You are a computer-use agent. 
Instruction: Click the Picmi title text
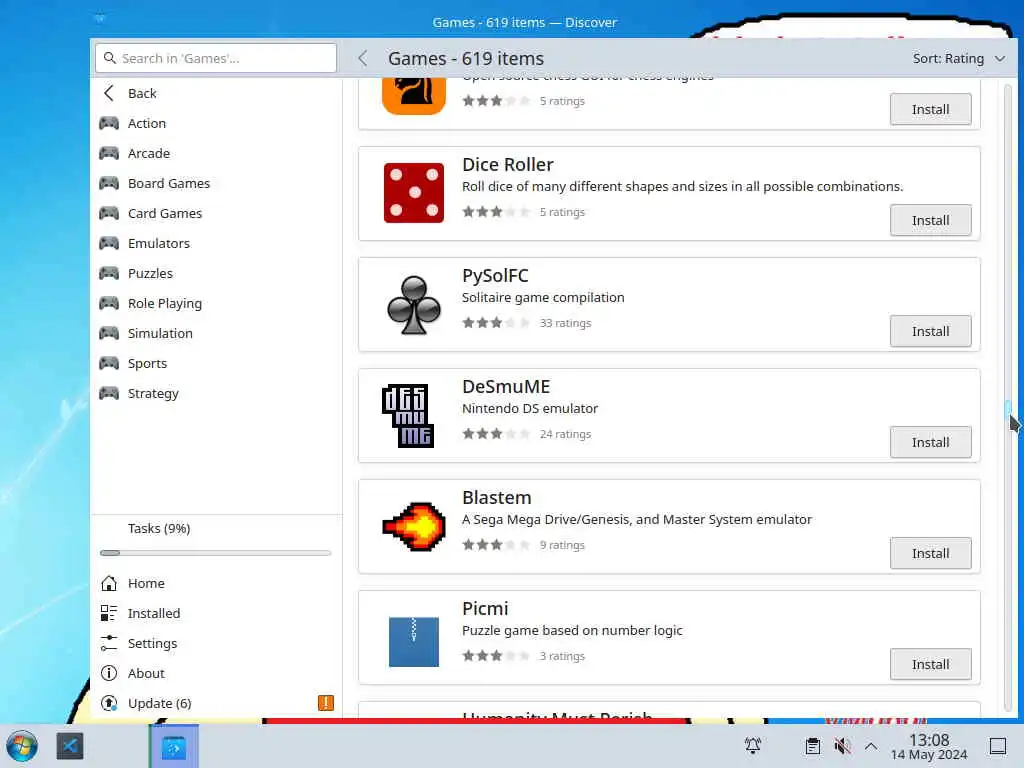point(485,609)
